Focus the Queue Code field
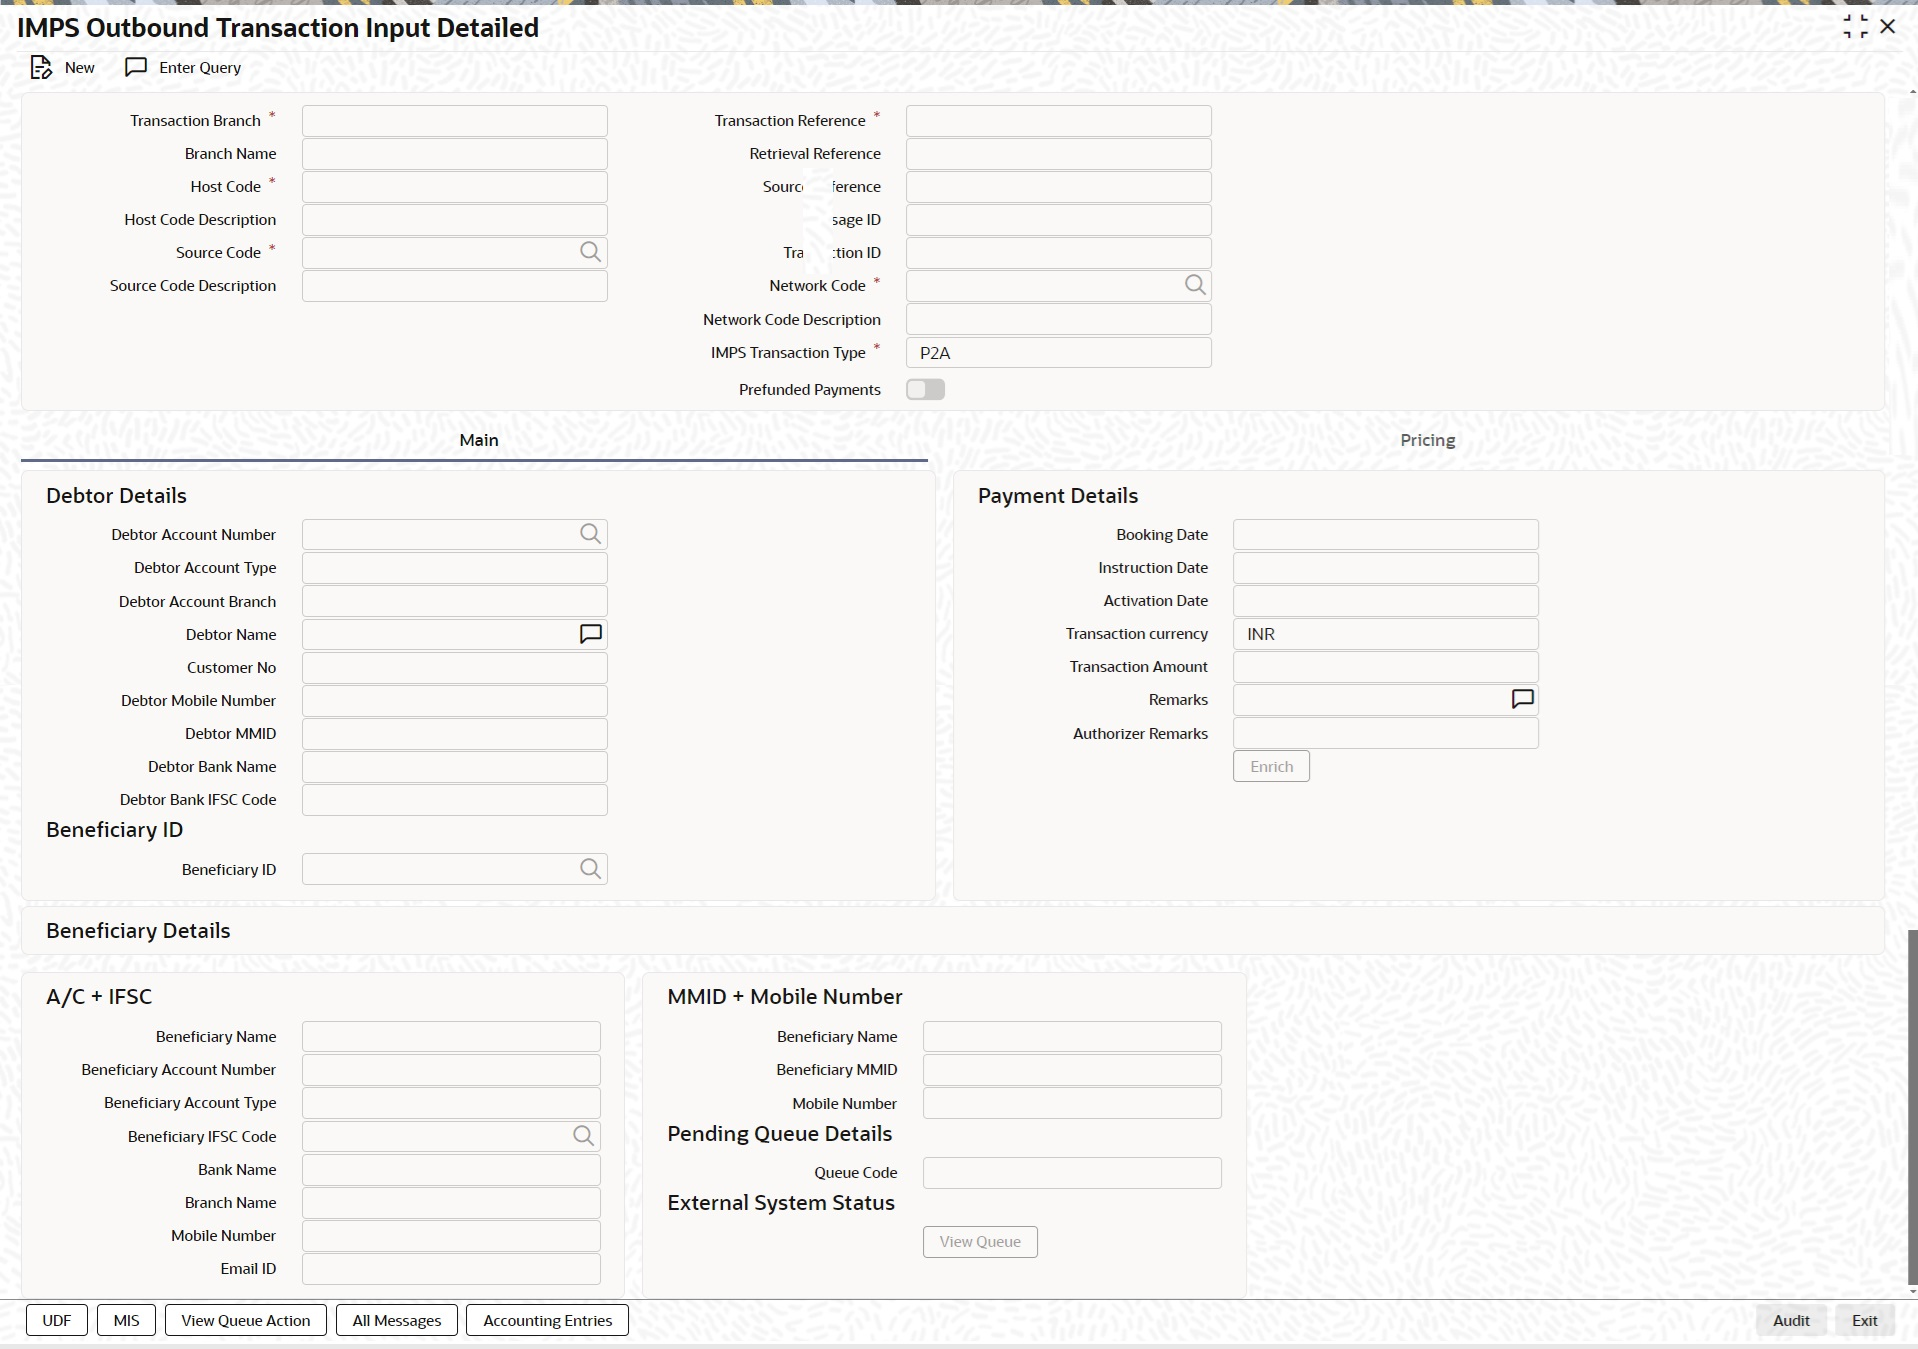 tap(1072, 1172)
